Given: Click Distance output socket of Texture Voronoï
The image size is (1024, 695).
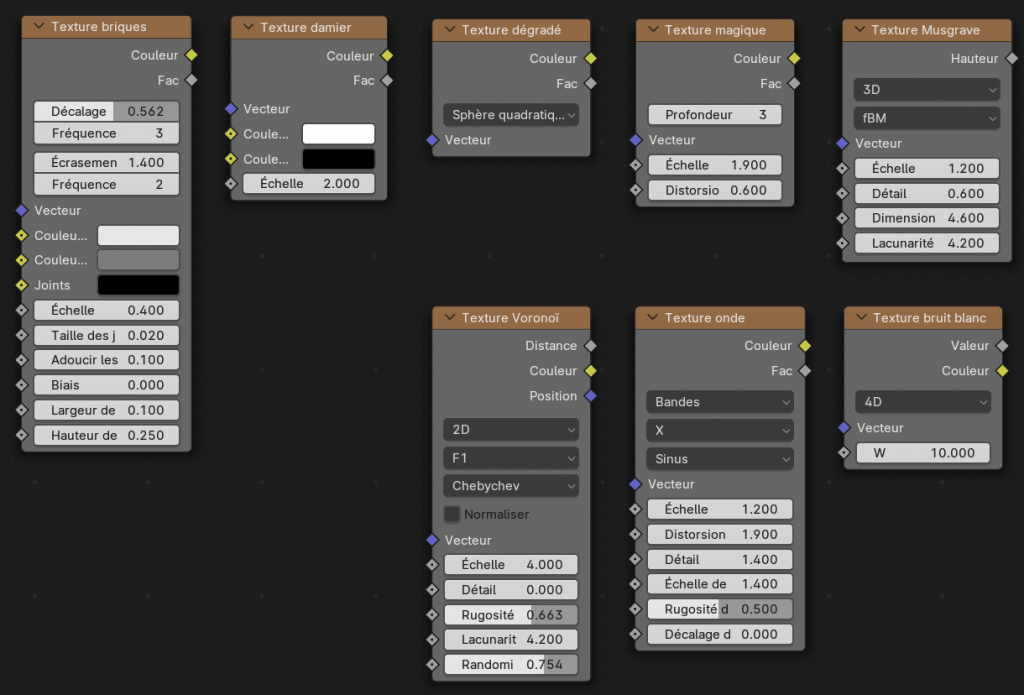Looking at the screenshot, I should (590, 346).
